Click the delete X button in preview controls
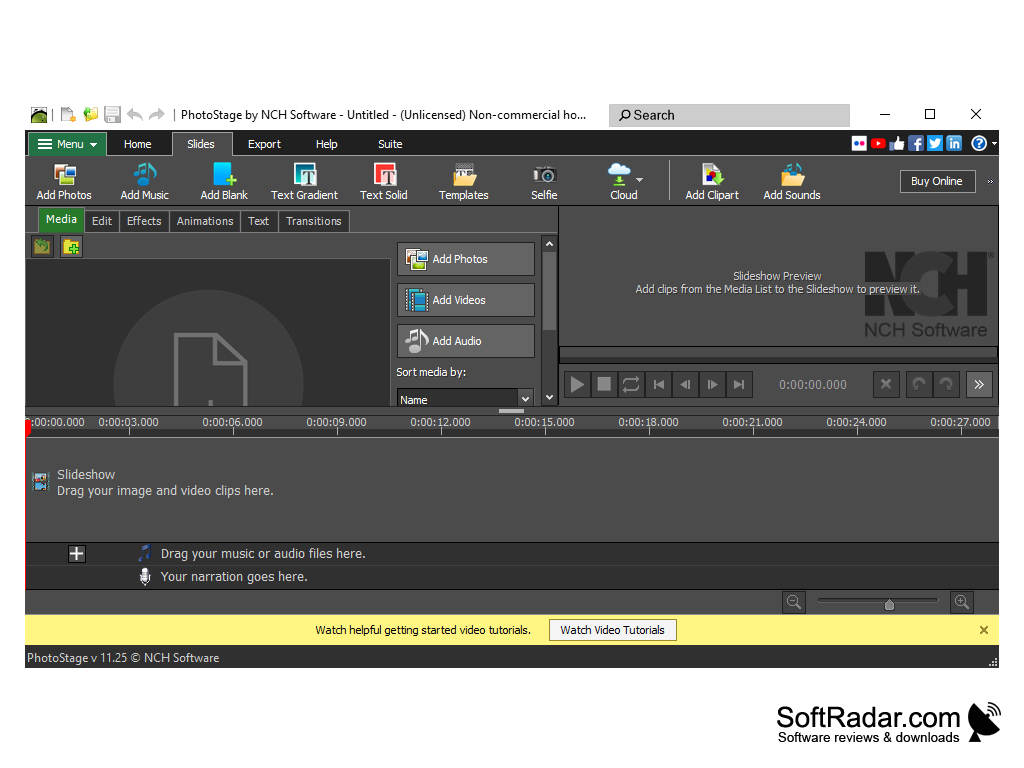Viewport: 1024px width, 768px height. [x=886, y=385]
